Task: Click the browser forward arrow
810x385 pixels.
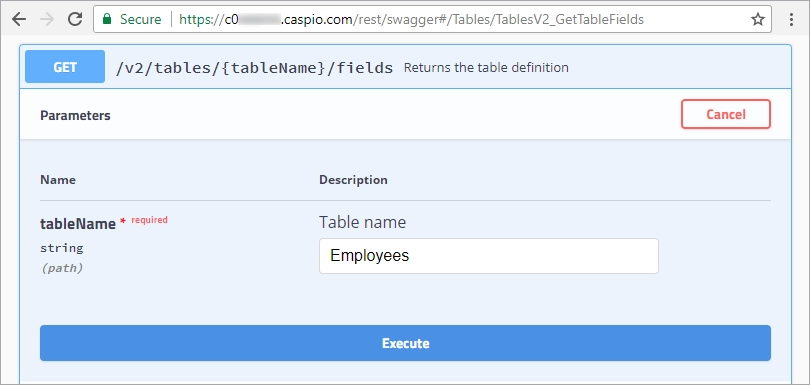Action: [x=47, y=20]
